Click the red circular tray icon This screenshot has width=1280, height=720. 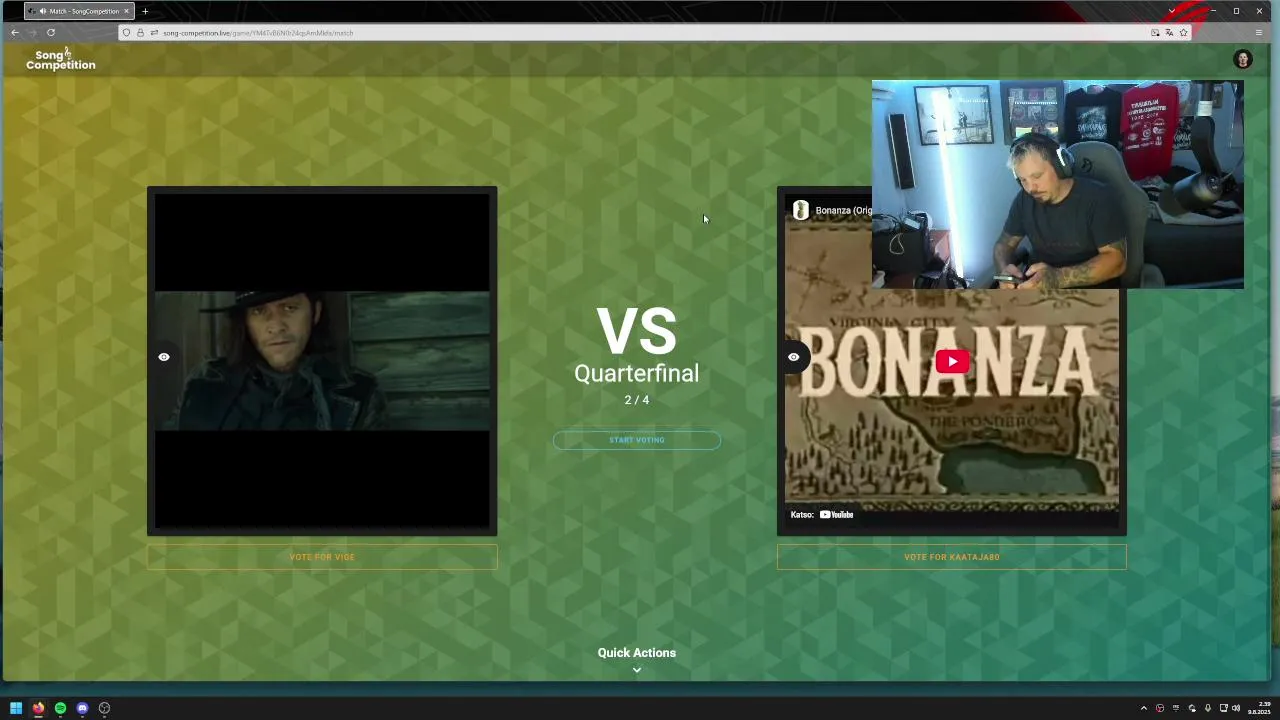(1160, 708)
